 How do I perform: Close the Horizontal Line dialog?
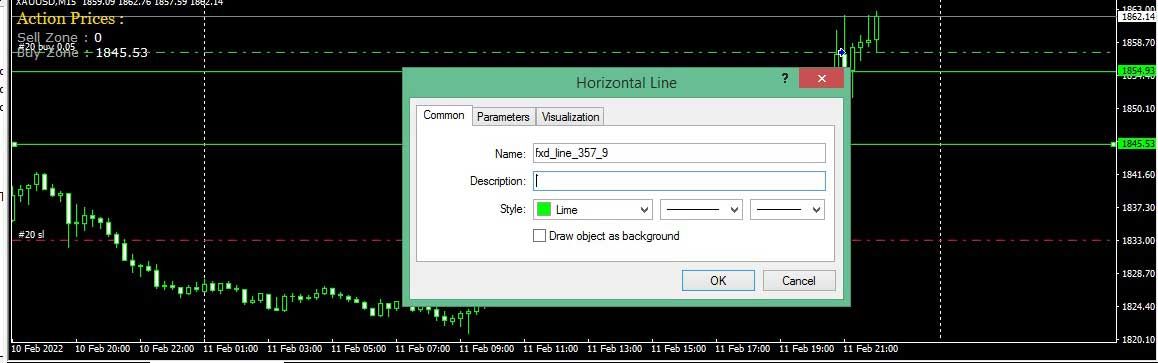[x=821, y=78]
